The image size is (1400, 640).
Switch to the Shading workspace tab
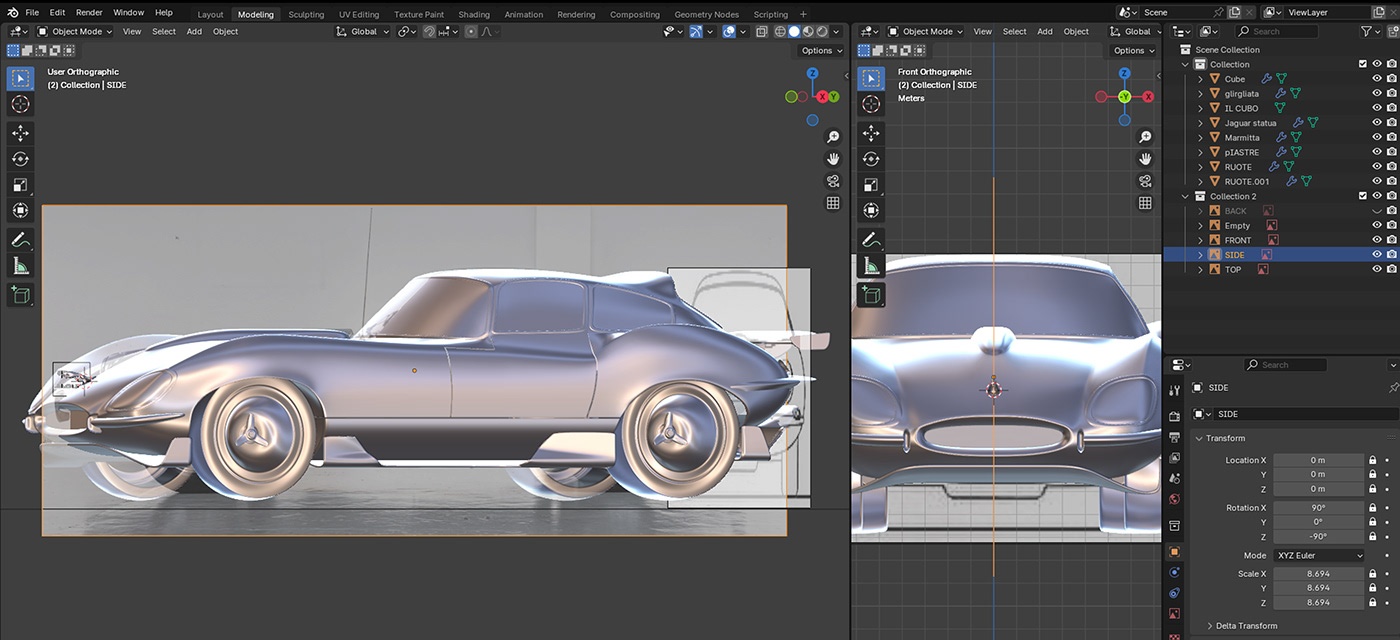473,14
